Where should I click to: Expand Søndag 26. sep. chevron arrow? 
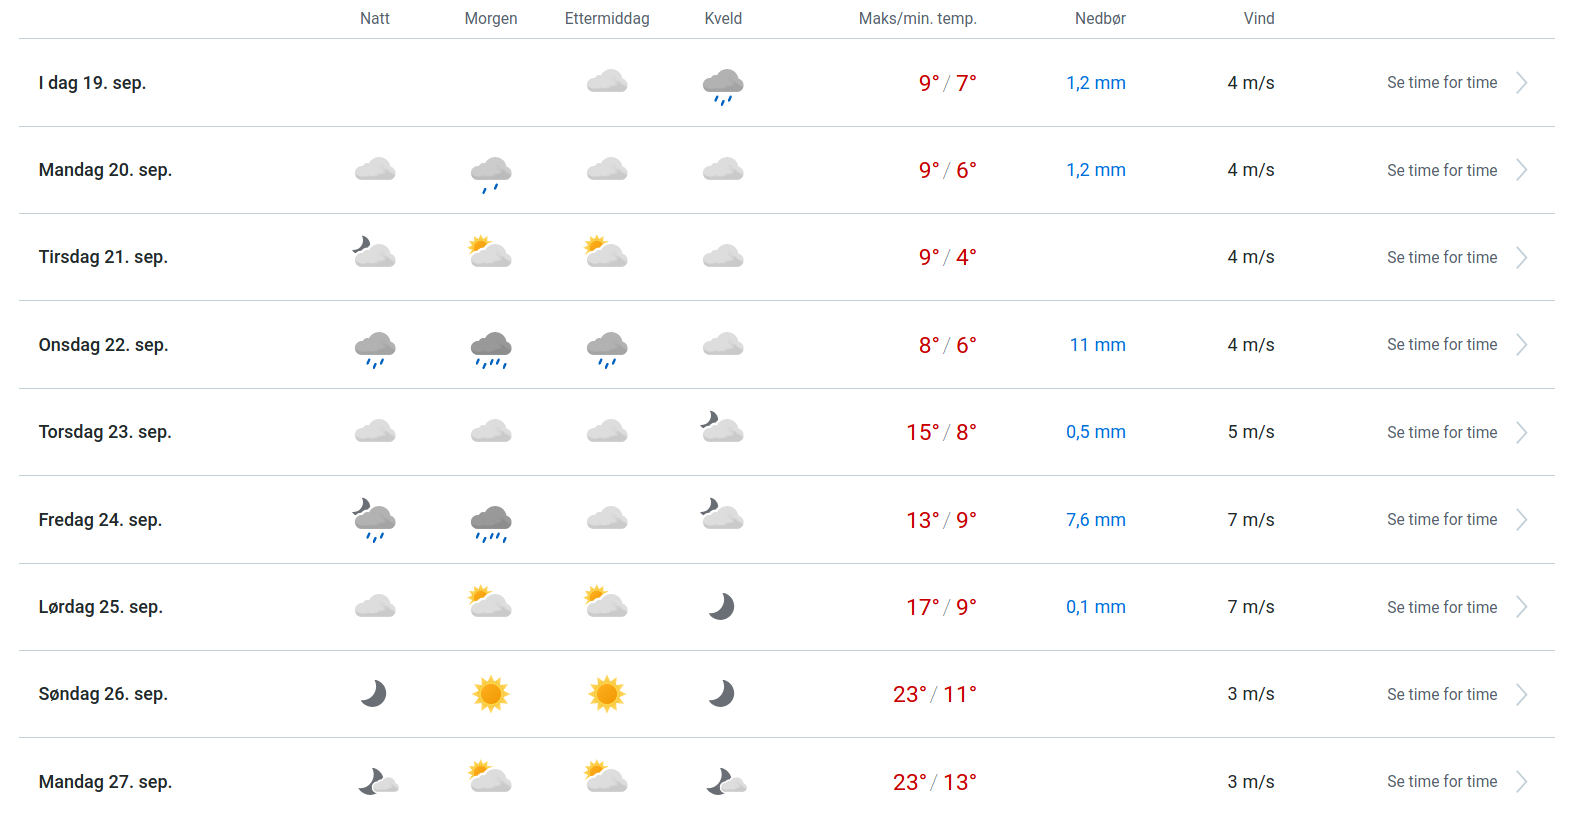pos(1522,695)
